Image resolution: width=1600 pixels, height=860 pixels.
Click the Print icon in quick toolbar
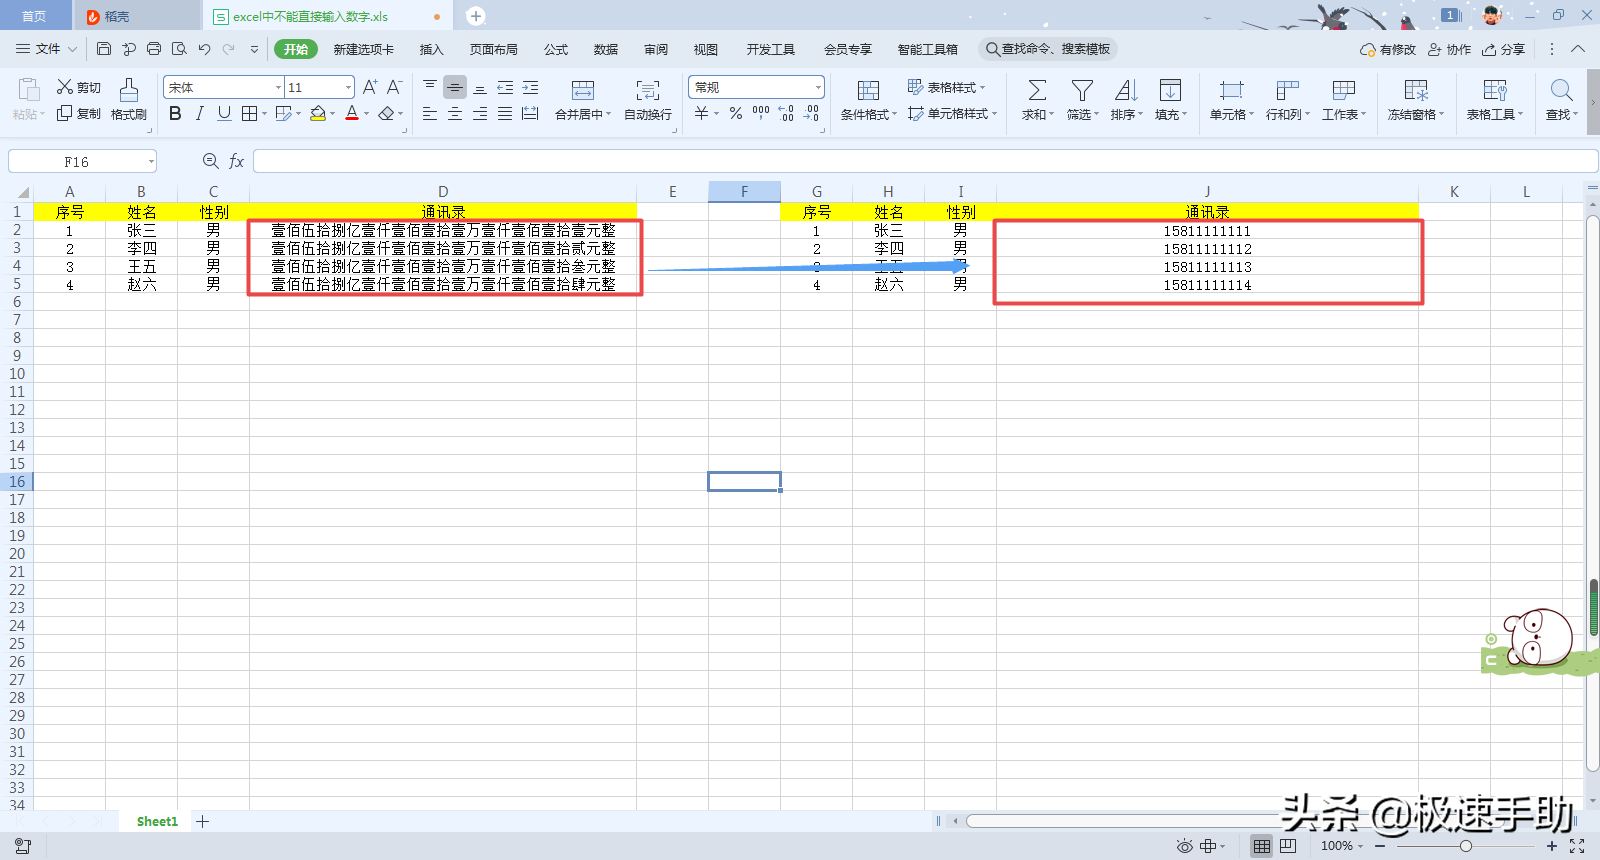(x=154, y=48)
